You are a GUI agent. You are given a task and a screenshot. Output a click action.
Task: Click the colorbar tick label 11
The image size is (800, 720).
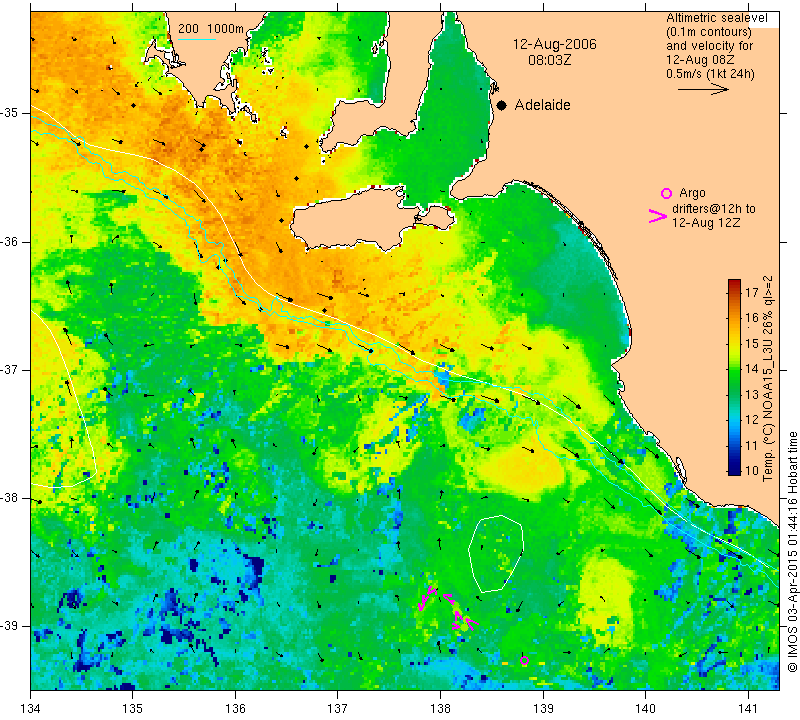pos(752,445)
